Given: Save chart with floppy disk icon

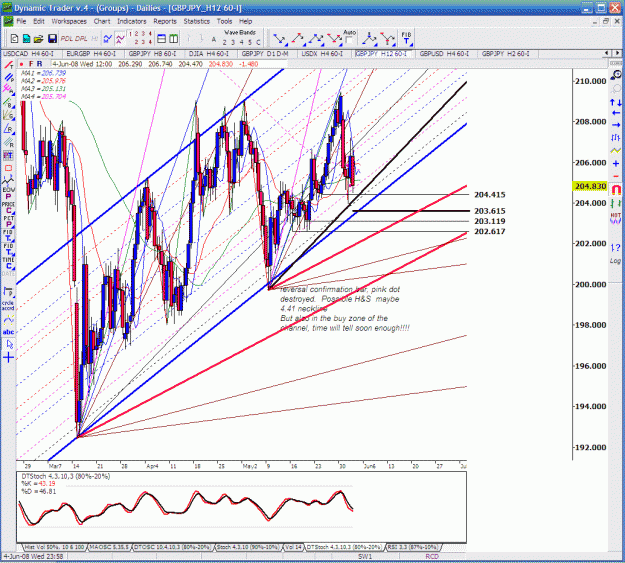Looking at the screenshot, I should [52, 39].
